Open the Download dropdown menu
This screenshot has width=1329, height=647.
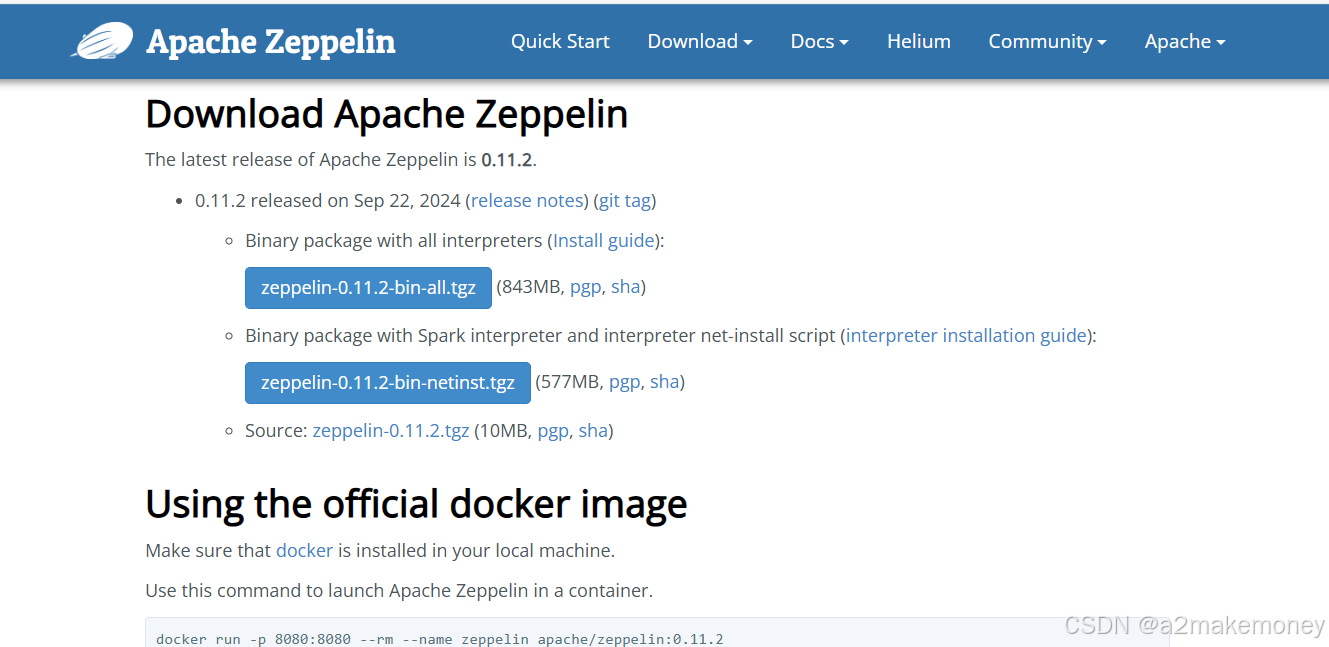coord(699,41)
